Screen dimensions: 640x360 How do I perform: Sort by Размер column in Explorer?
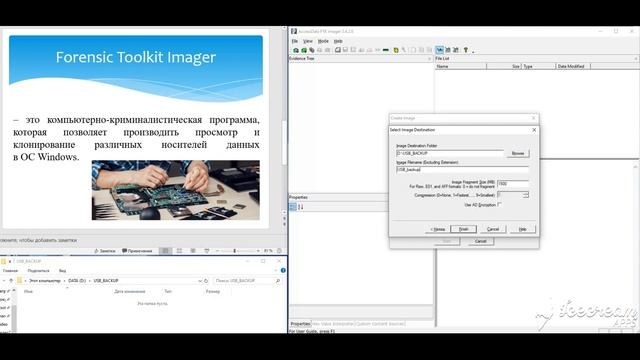coord(213,291)
